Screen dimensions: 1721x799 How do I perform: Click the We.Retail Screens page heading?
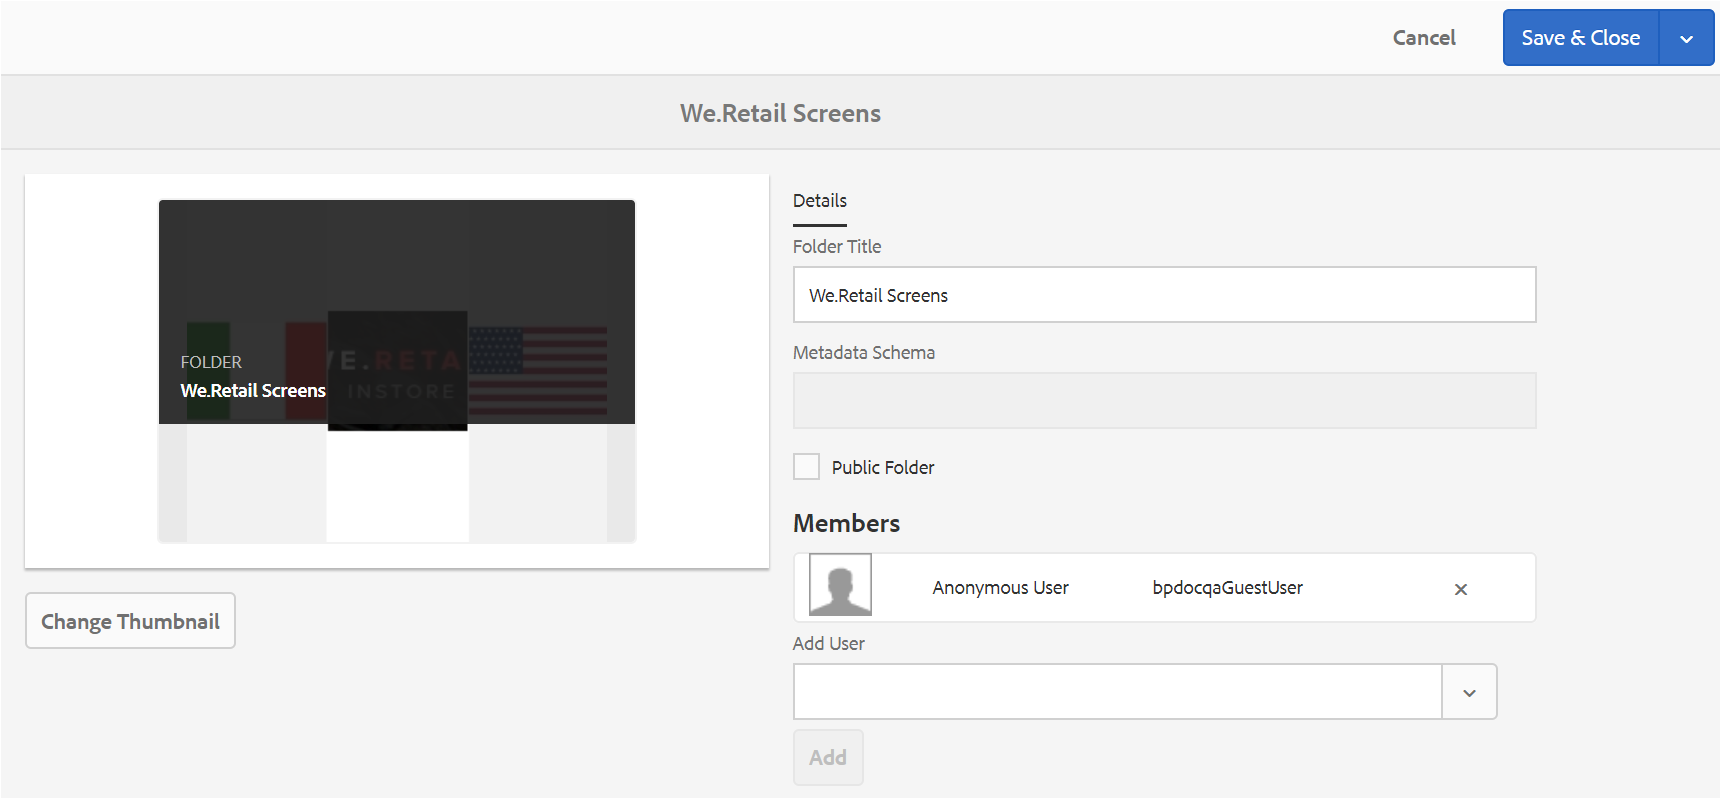pos(780,114)
